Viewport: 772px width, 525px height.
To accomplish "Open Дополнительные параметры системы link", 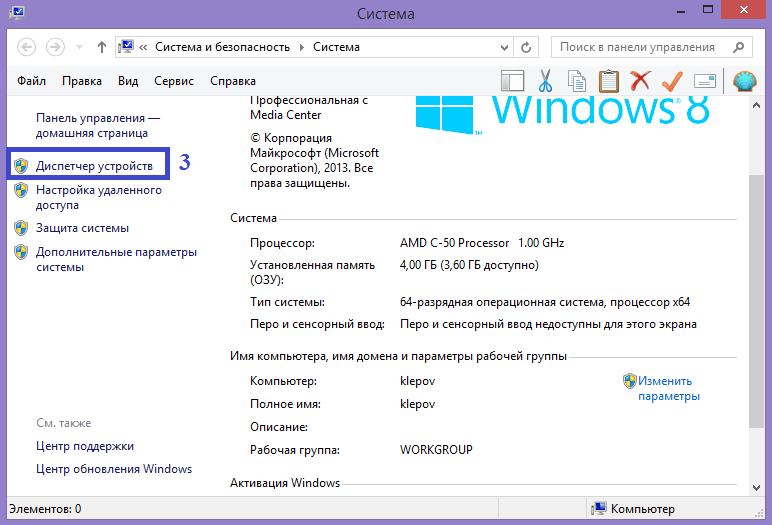I will [116, 260].
